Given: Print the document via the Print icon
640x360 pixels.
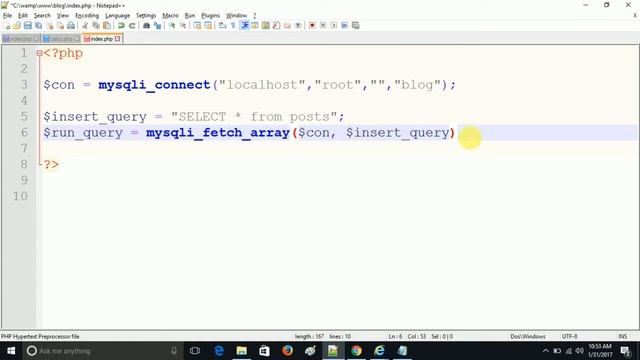Looking at the screenshot, I should 71,26.
